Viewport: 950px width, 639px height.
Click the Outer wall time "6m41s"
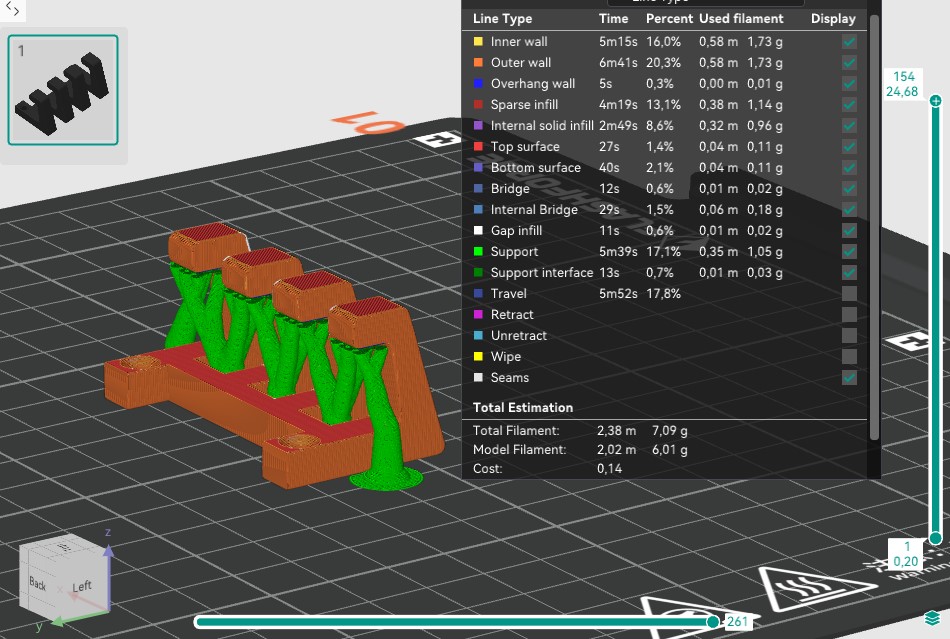[x=618, y=62]
